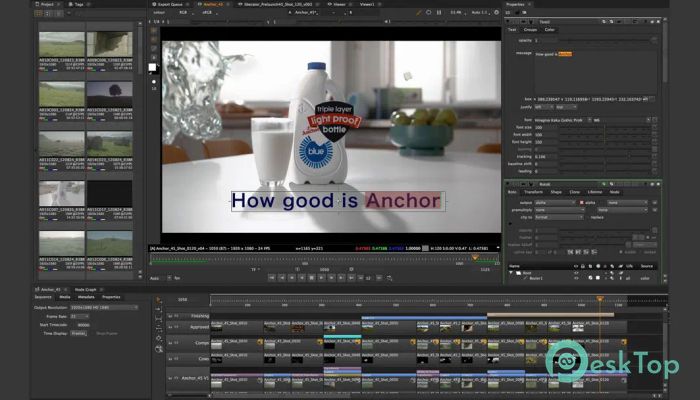Play the viewer forward

[321, 278]
